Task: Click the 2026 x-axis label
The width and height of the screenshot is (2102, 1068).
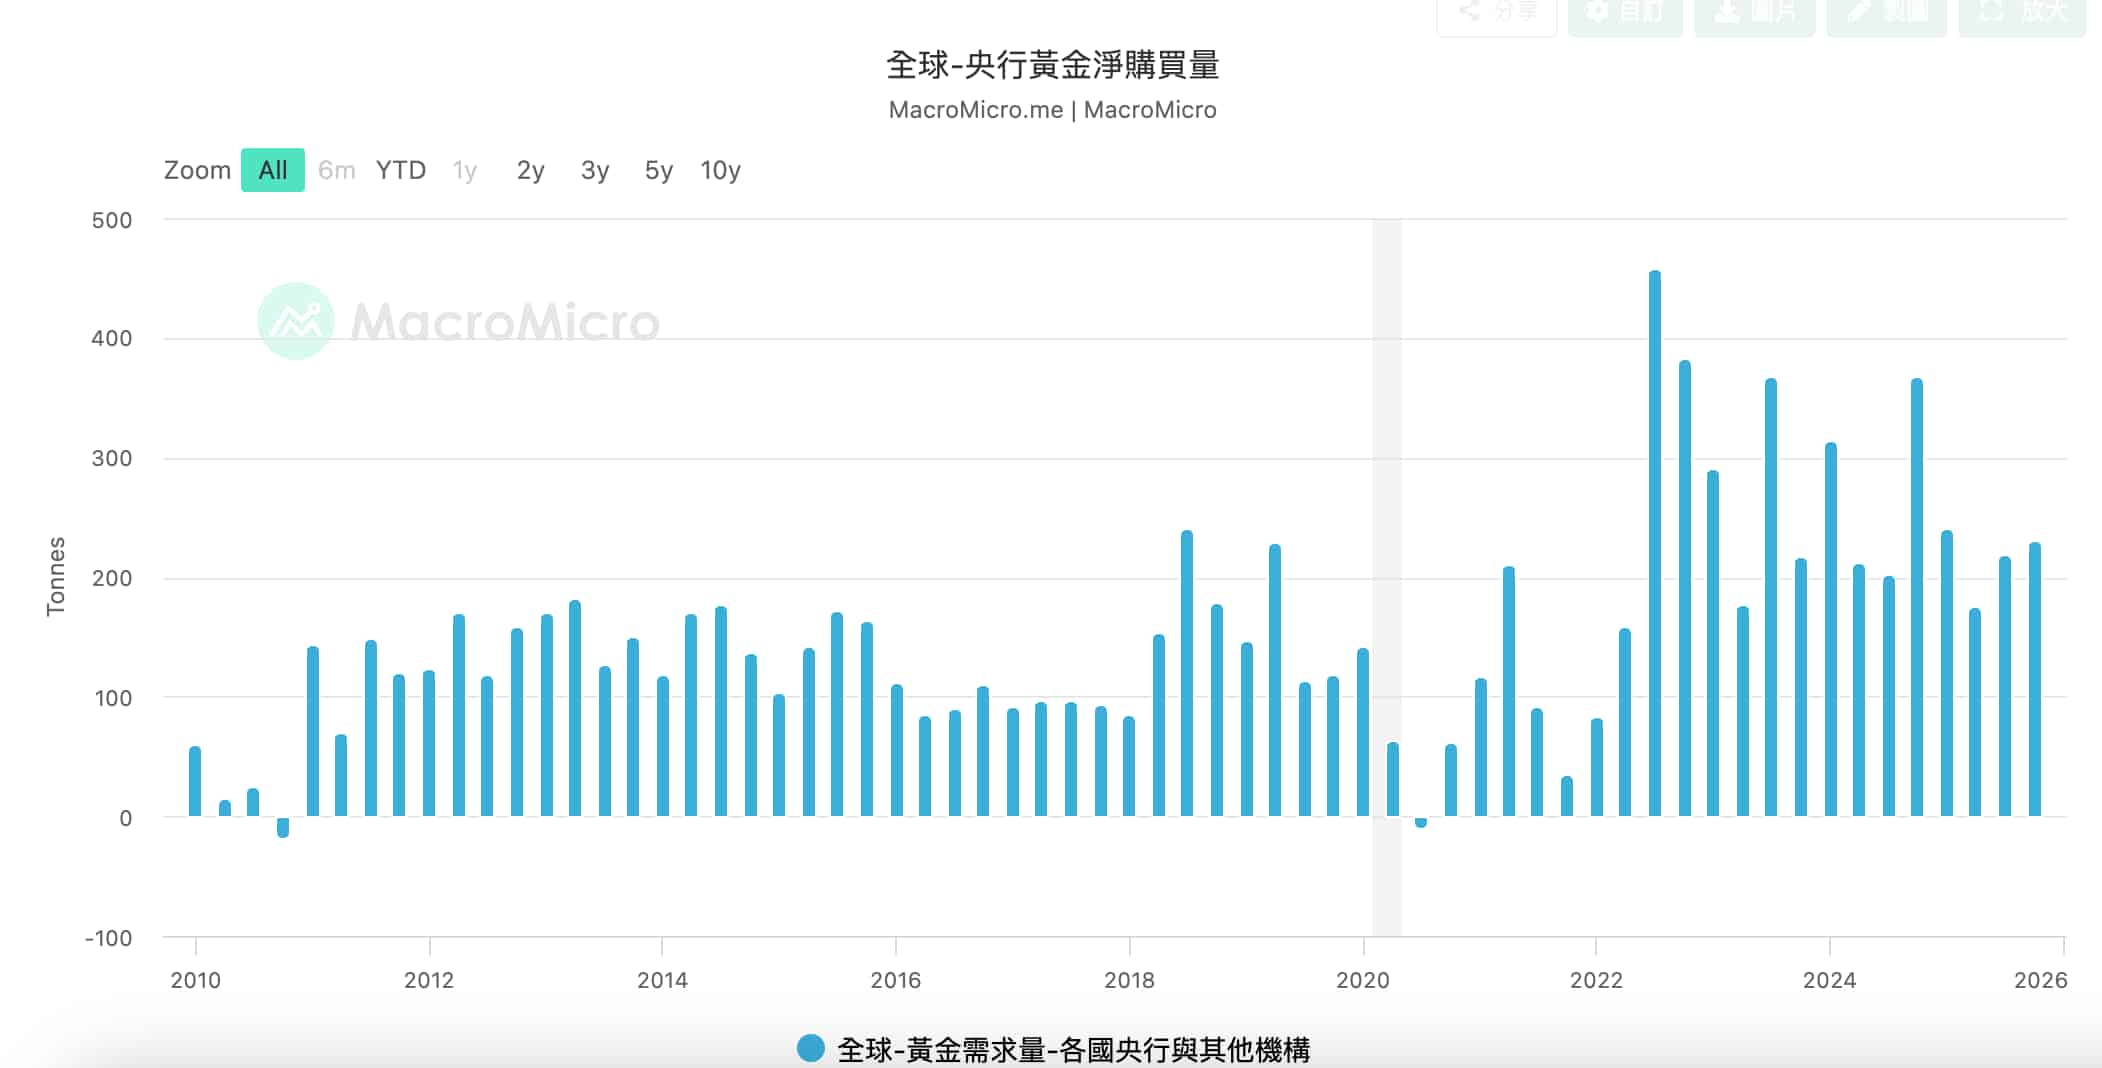Action: 2040,980
